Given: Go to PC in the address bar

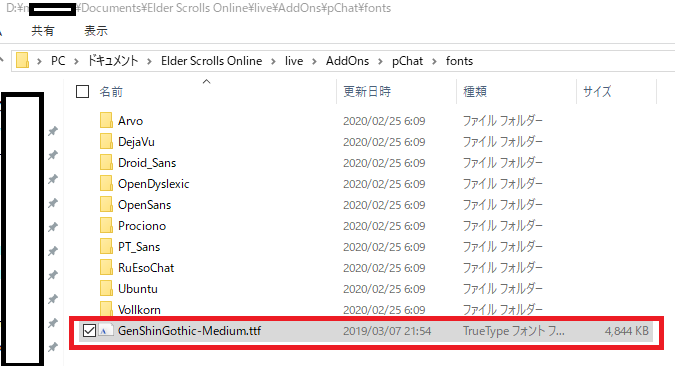Looking at the screenshot, I should pyautogui.click(x=58, y=61).
